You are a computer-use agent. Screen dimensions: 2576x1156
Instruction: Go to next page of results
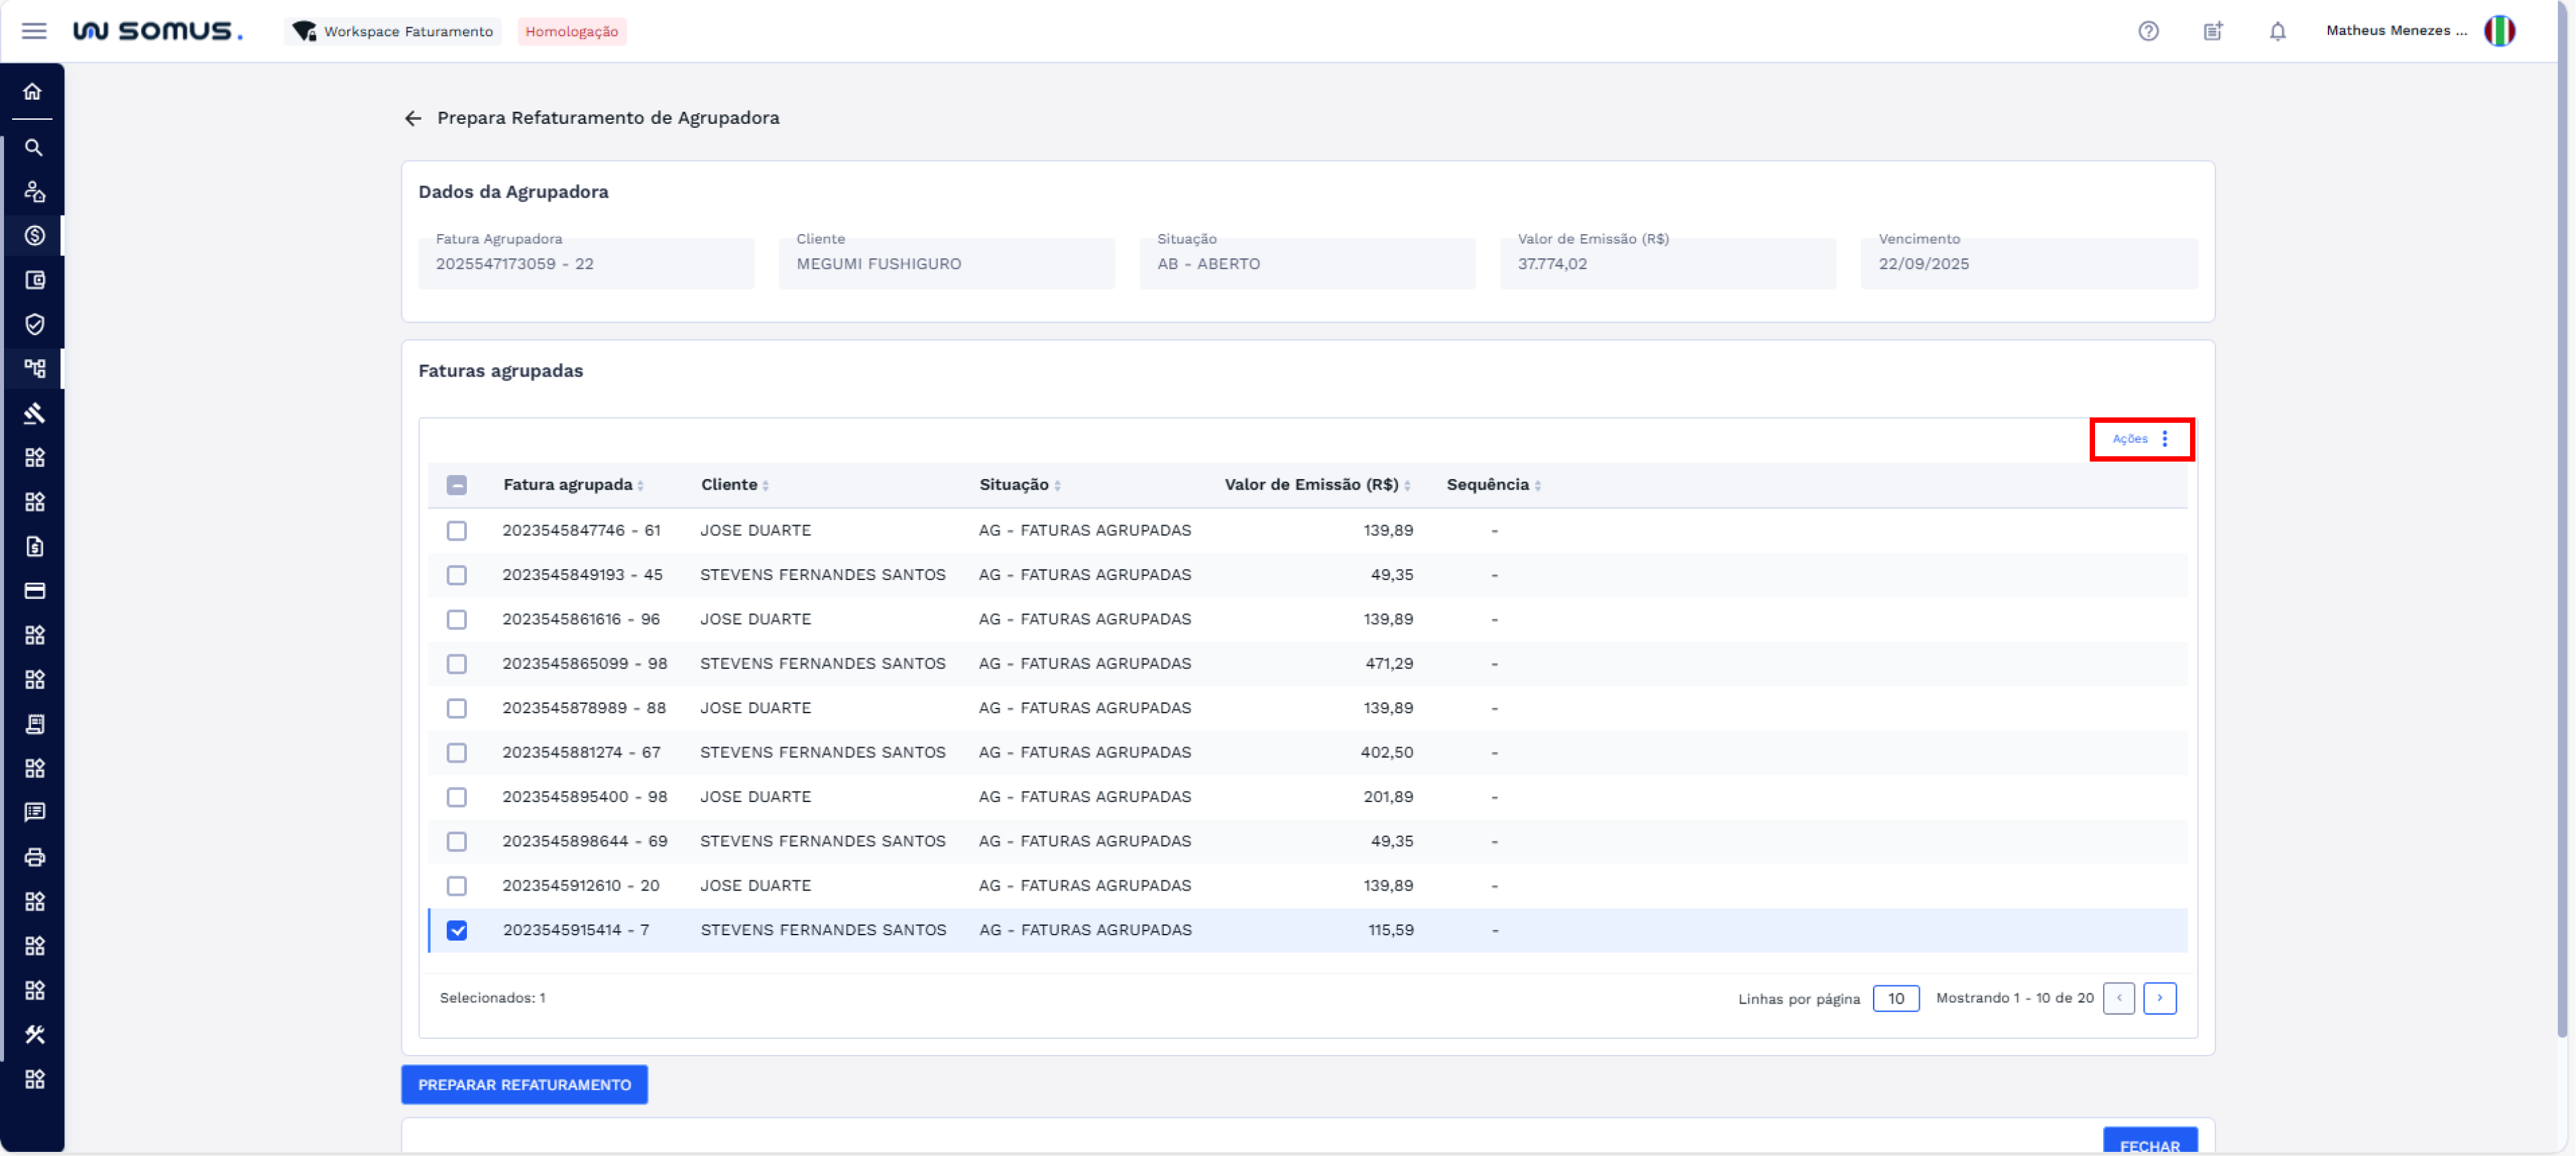2159,998
